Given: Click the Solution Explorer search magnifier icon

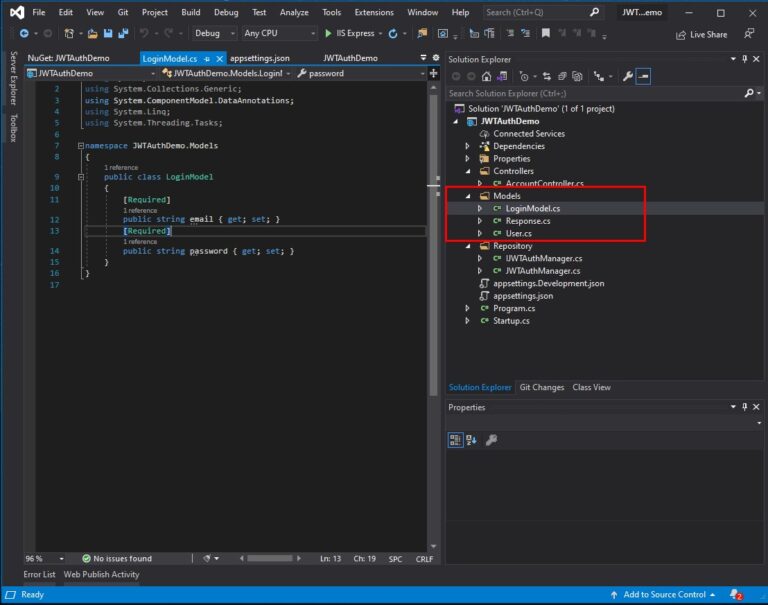Looking at the screenshot, I should [x=749, y=93].
